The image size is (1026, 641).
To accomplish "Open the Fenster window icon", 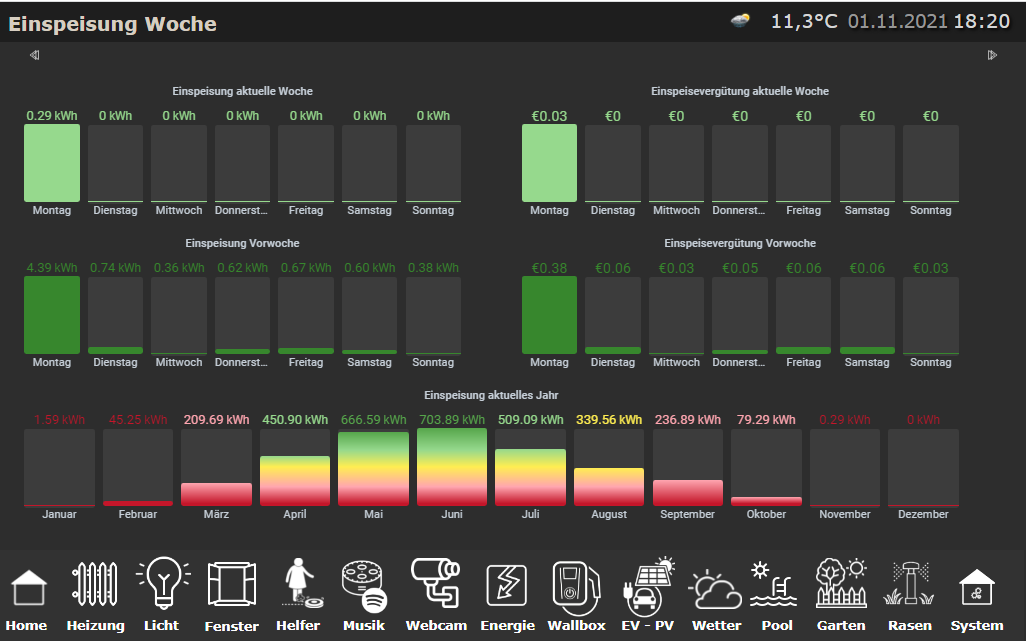I will tap(232, 584).
